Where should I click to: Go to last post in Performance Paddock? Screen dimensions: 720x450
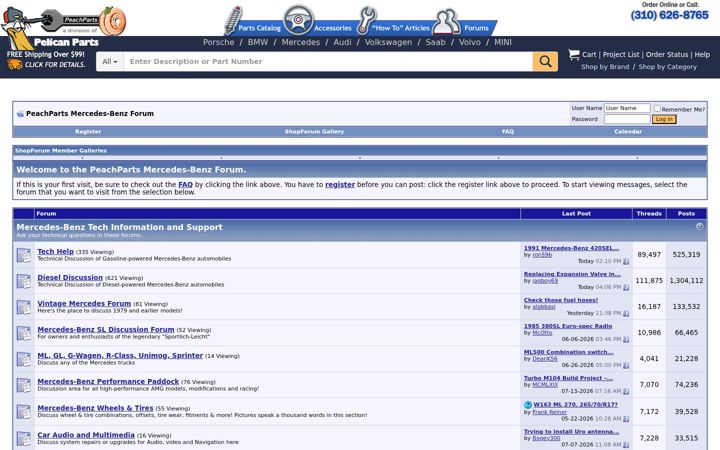626,392
